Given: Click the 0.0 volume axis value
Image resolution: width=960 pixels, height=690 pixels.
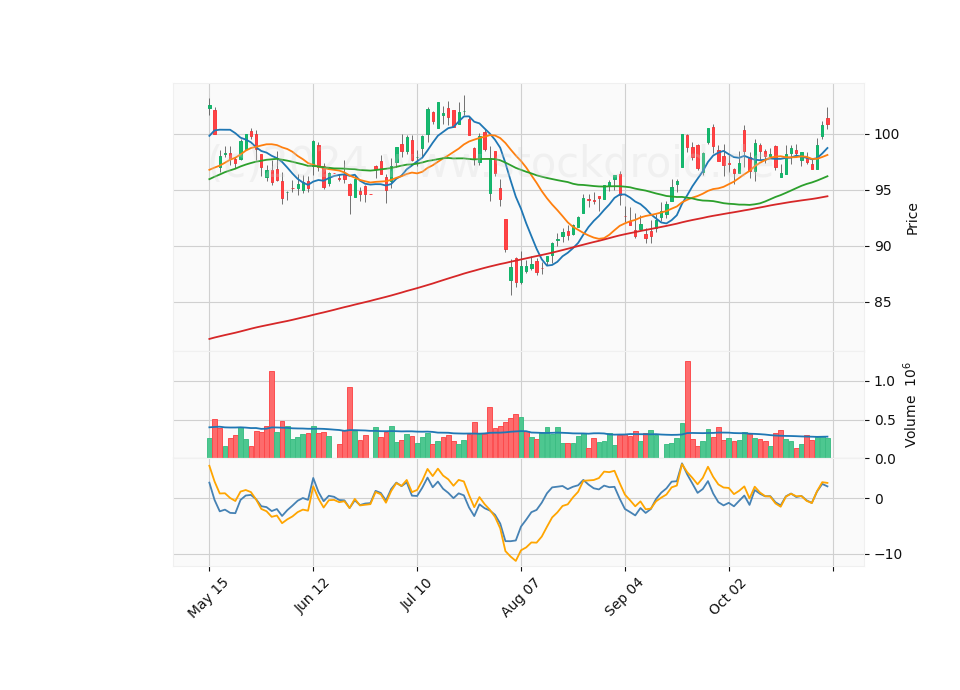Looking at the screenshot, I should pyautogui.click(x=884, y=459).
